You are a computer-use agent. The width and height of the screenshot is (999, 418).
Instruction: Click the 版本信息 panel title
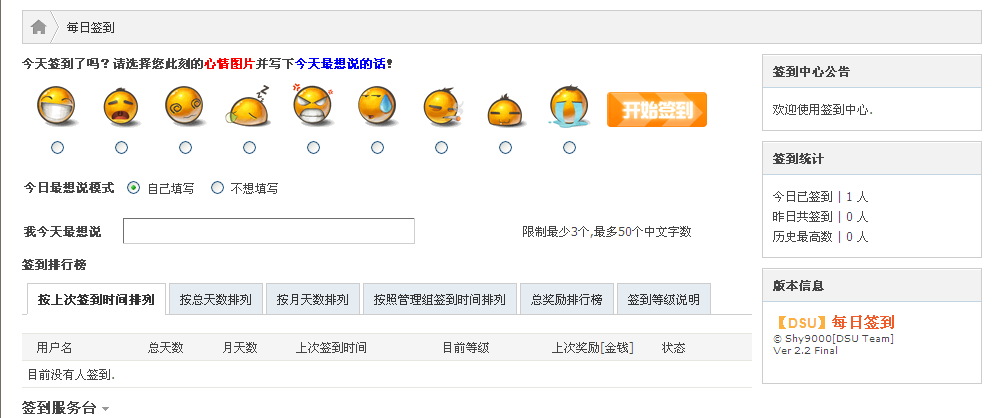798,285
